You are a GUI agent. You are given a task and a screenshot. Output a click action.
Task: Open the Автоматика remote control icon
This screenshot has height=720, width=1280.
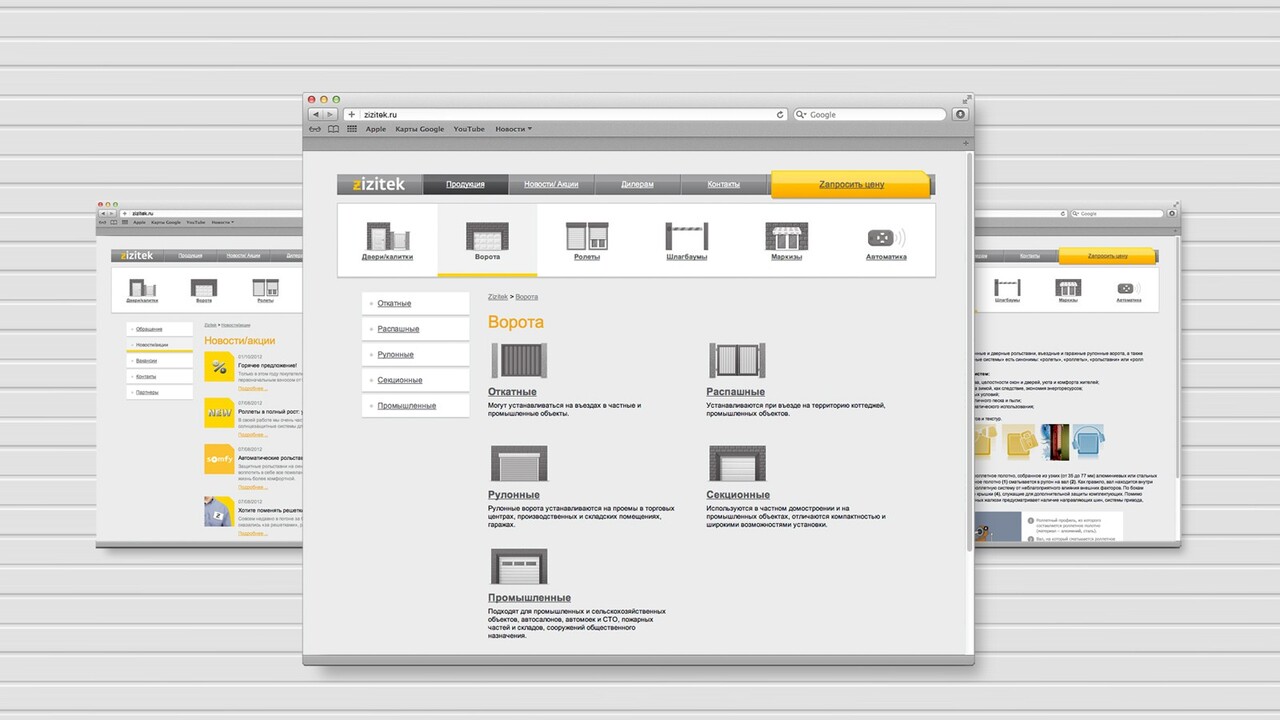click(886, 237)
